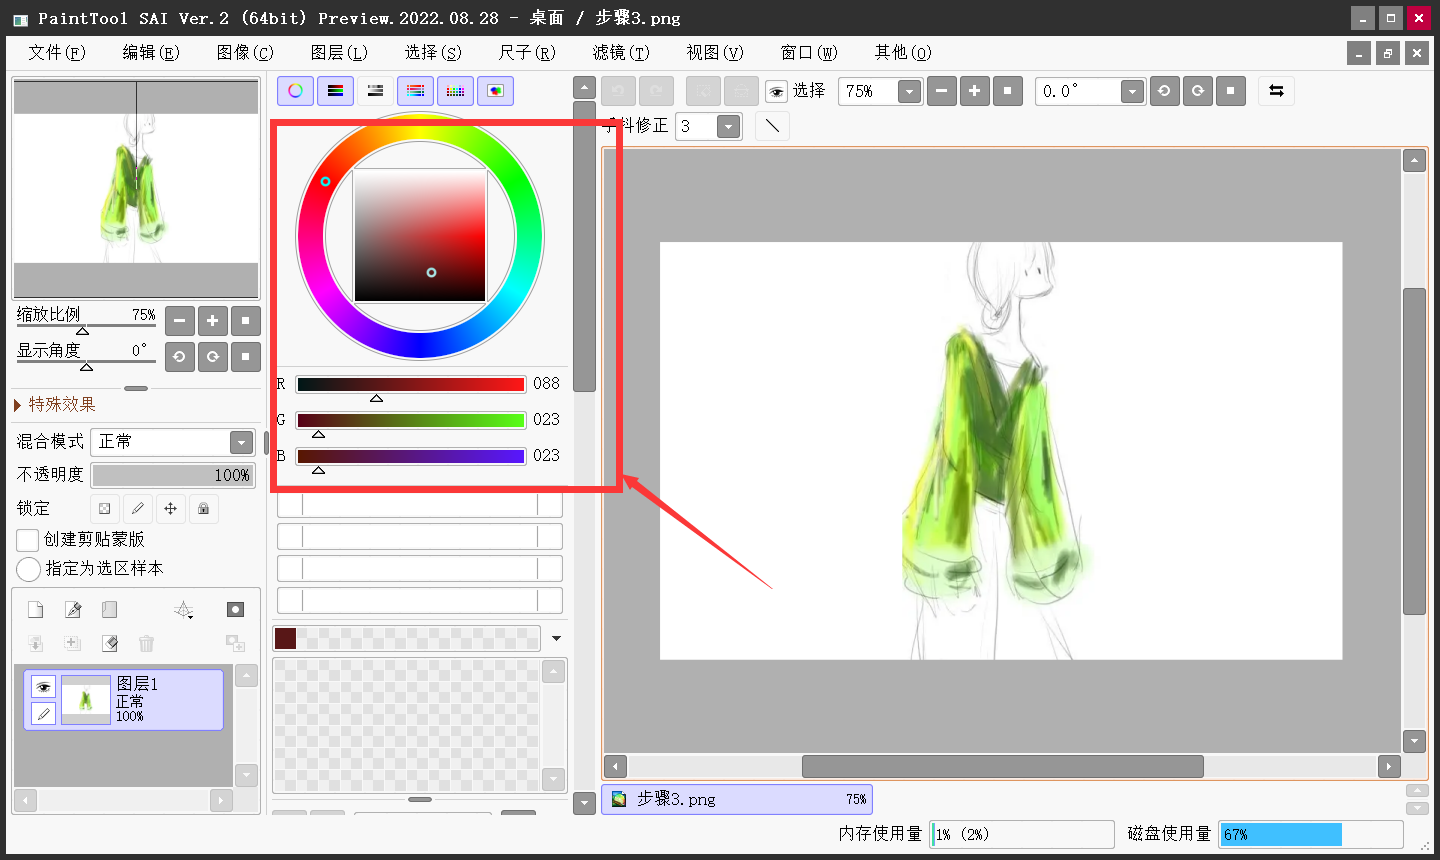Open the stabilizer value 3 dropdown
Image resolution: width=1440 pixels, height=860 pixels.
click(729, 127)
